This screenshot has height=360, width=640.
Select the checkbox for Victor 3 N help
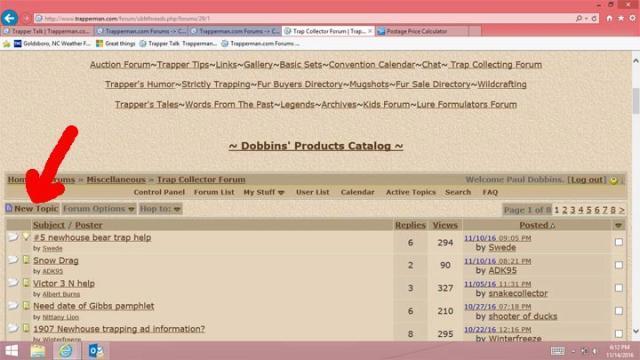click(619, 288)
